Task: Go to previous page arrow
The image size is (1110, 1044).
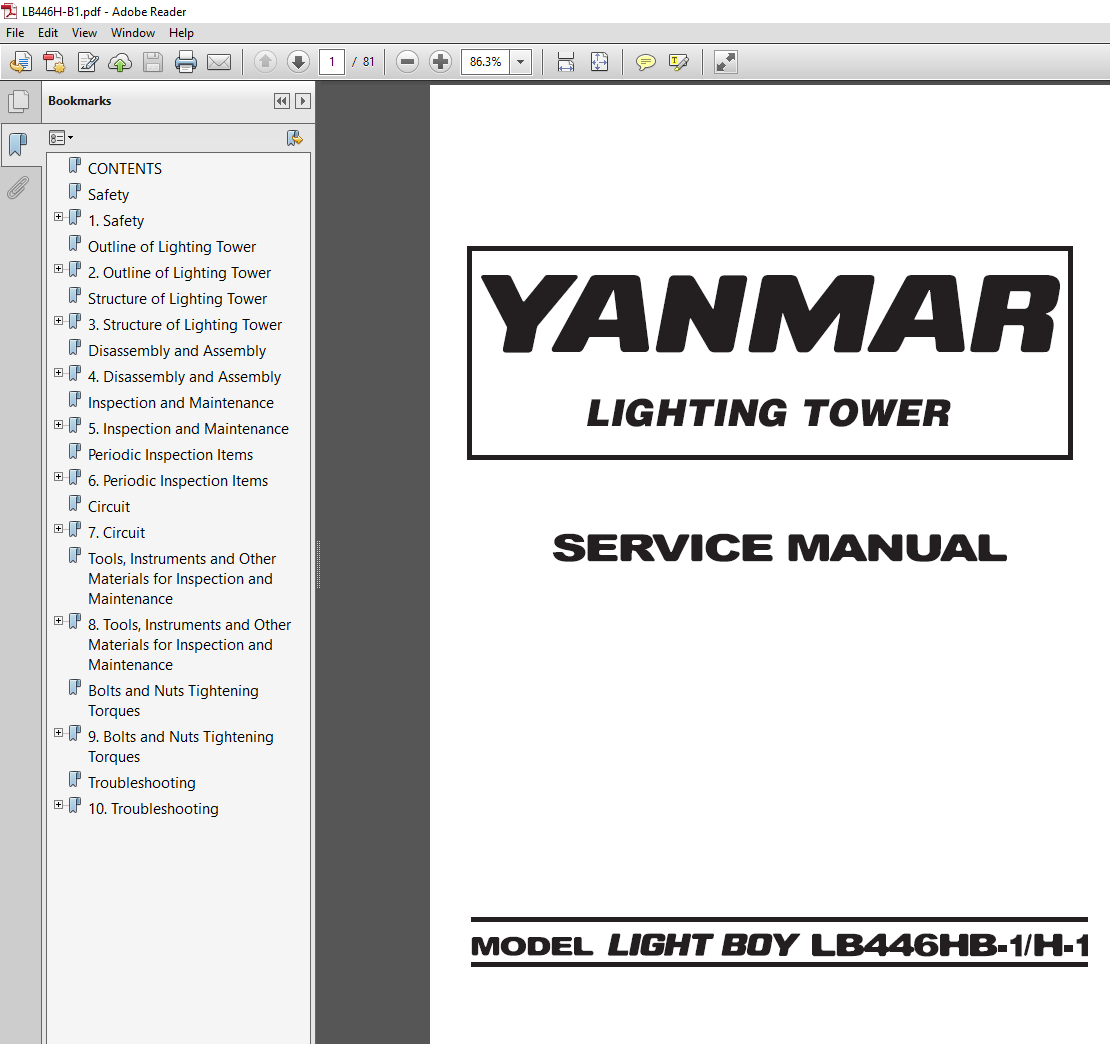Action: [265, 62]
